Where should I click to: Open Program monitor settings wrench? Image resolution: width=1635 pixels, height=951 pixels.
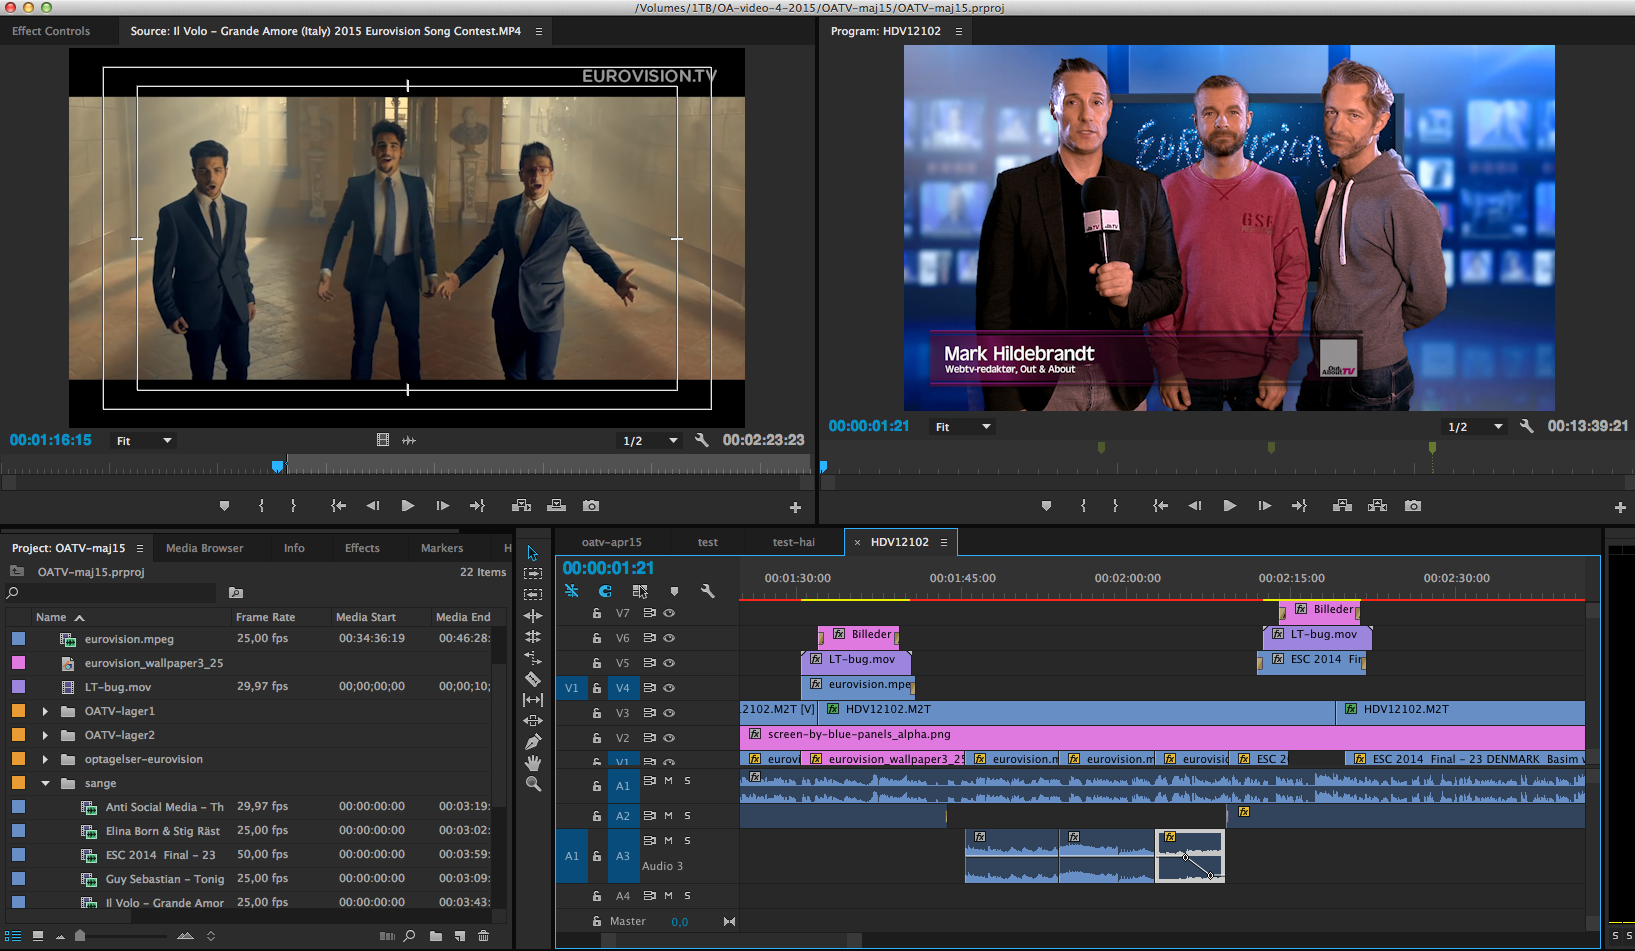click(x=1526, y=426)
